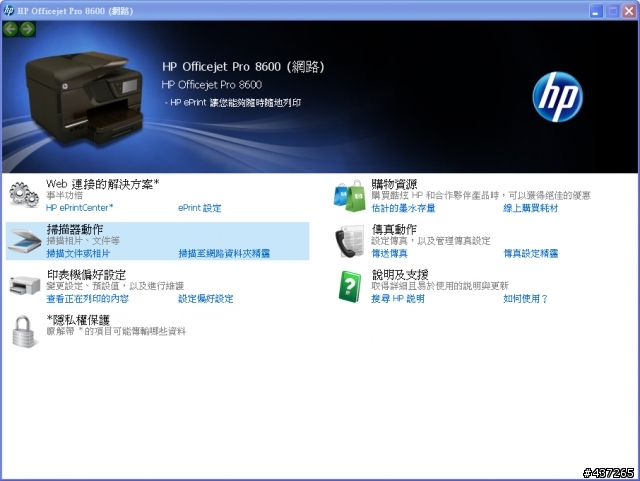The width and height of the screenshot is (640, 481).
Task: Open 設定偏好設定 link
Action: click(206, 299)
